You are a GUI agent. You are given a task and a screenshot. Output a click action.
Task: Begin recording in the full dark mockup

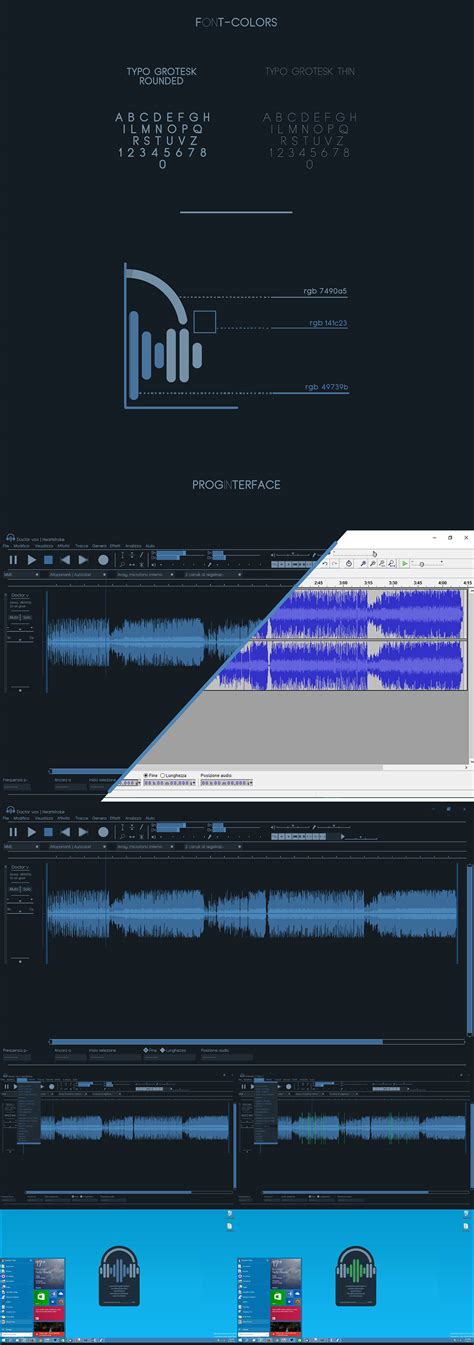tap(103, 831)
